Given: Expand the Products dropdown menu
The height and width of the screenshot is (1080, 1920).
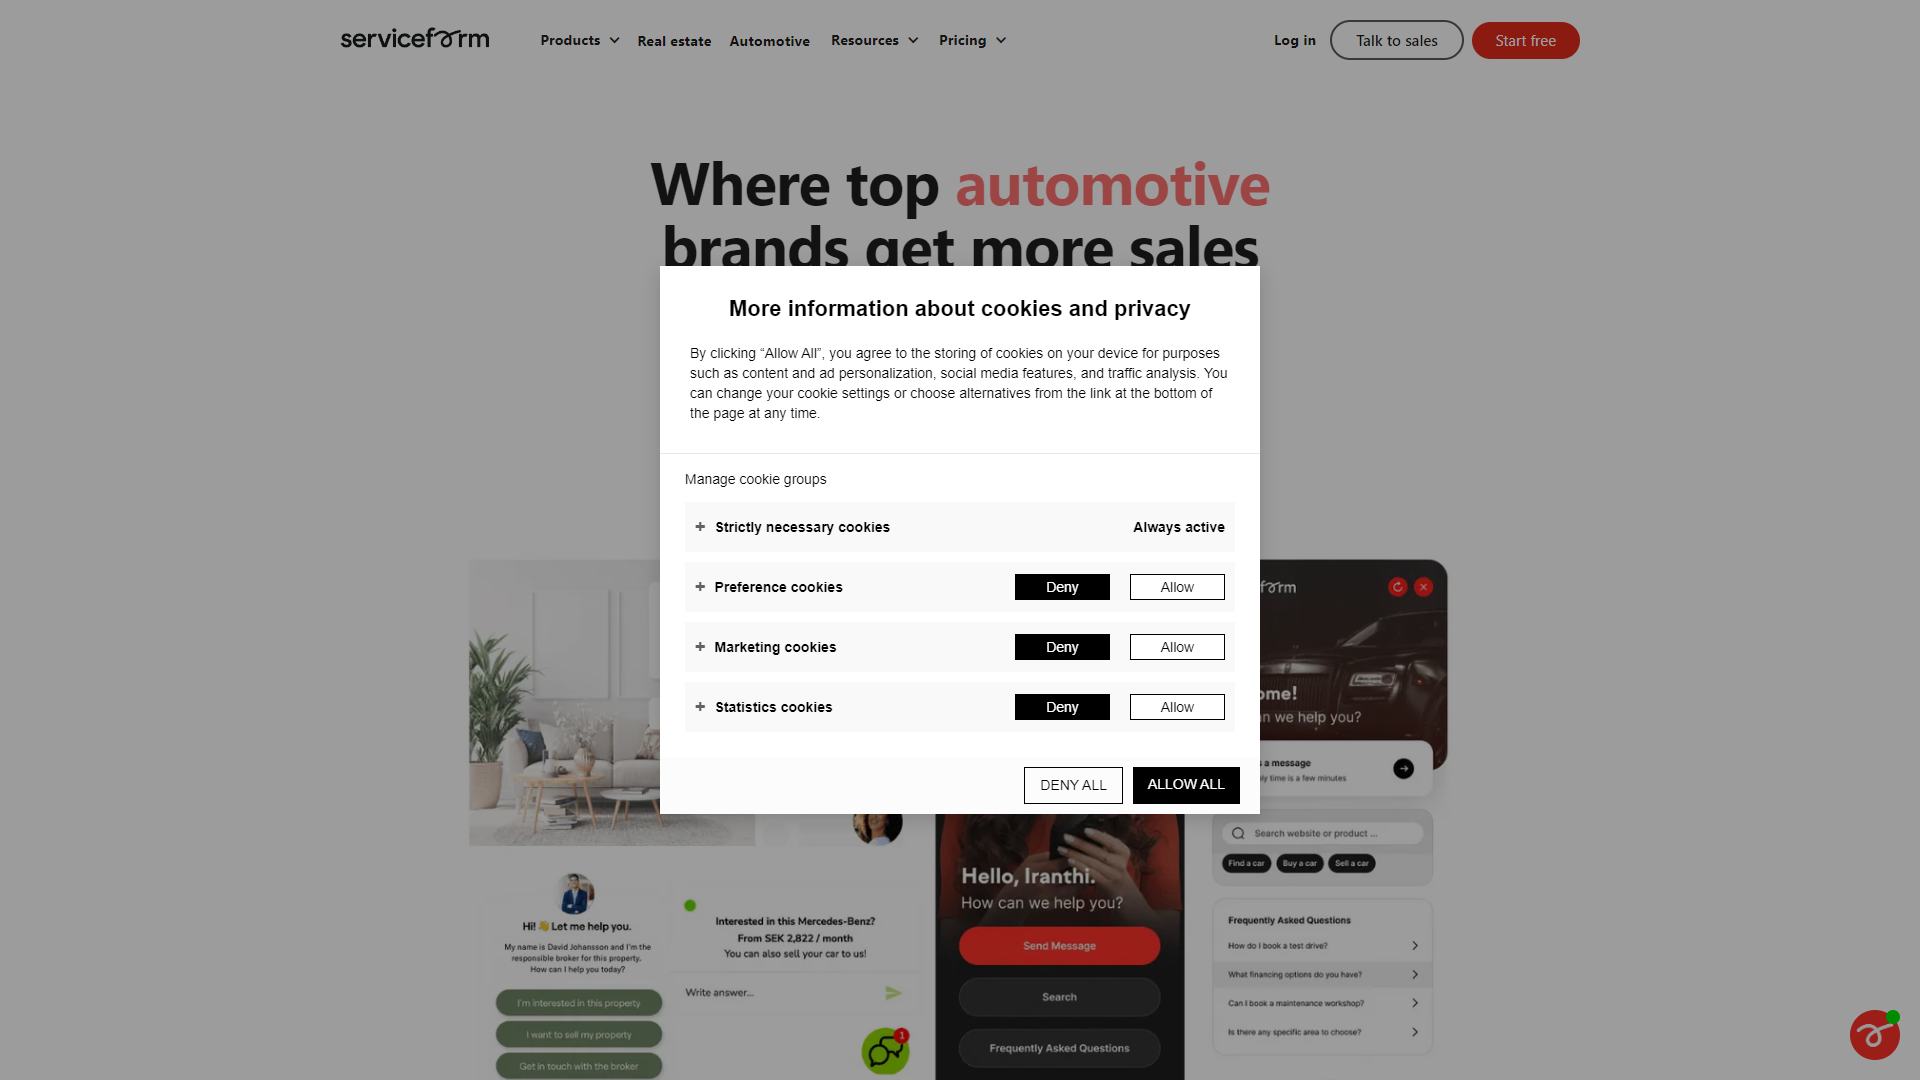Looking at the screenshot, I should pyautogui.click(x=580, y=40).
